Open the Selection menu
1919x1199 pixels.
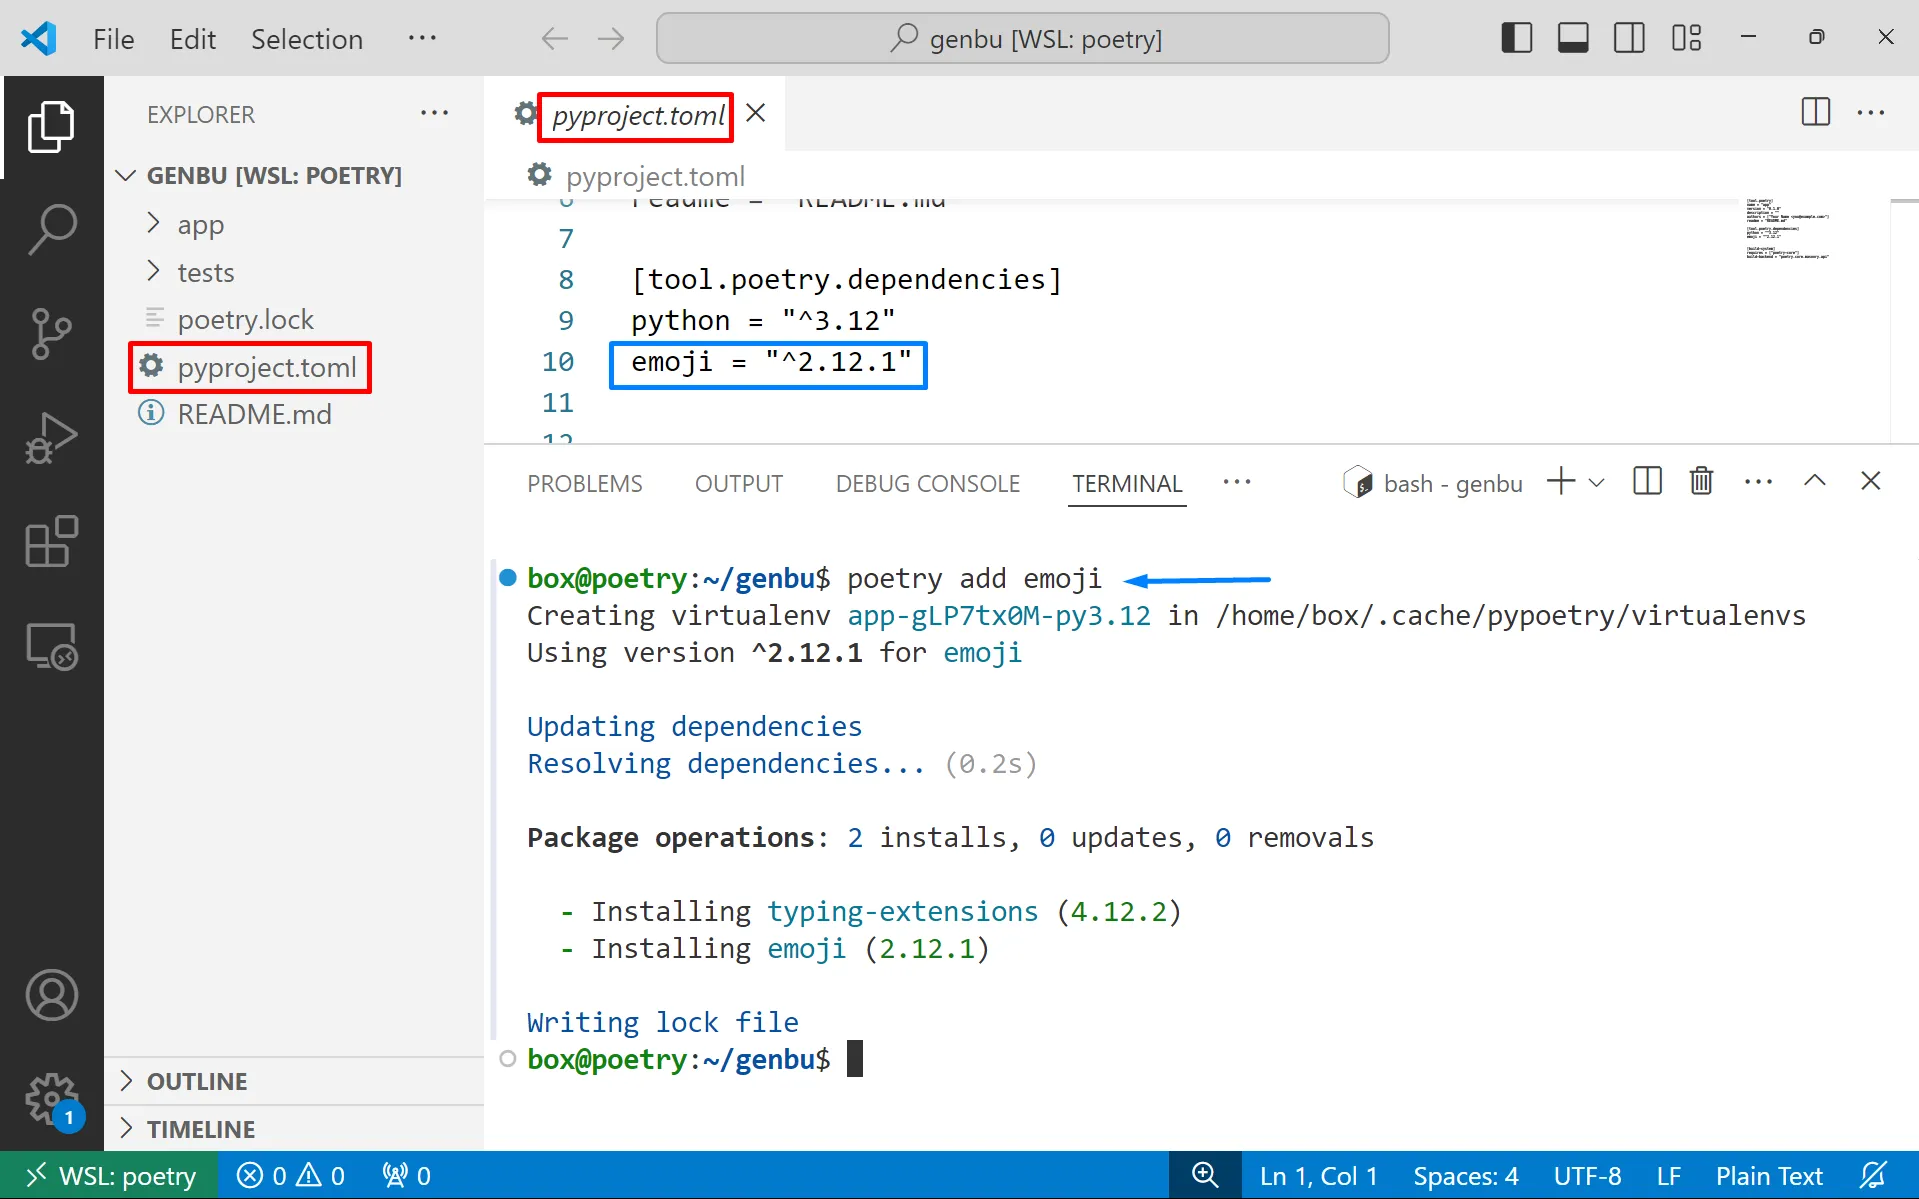pyautogui.click(x=306, y=39)
